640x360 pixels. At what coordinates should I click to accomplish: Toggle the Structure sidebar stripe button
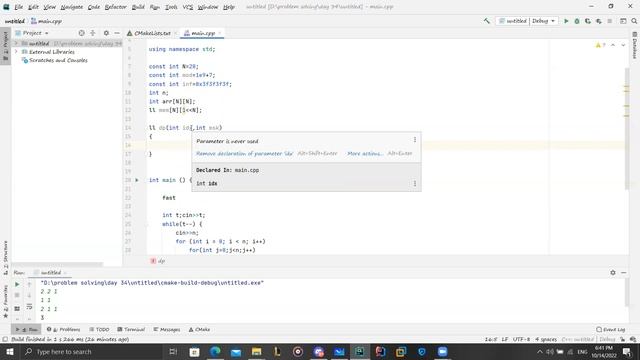click(x=5, y=257)
